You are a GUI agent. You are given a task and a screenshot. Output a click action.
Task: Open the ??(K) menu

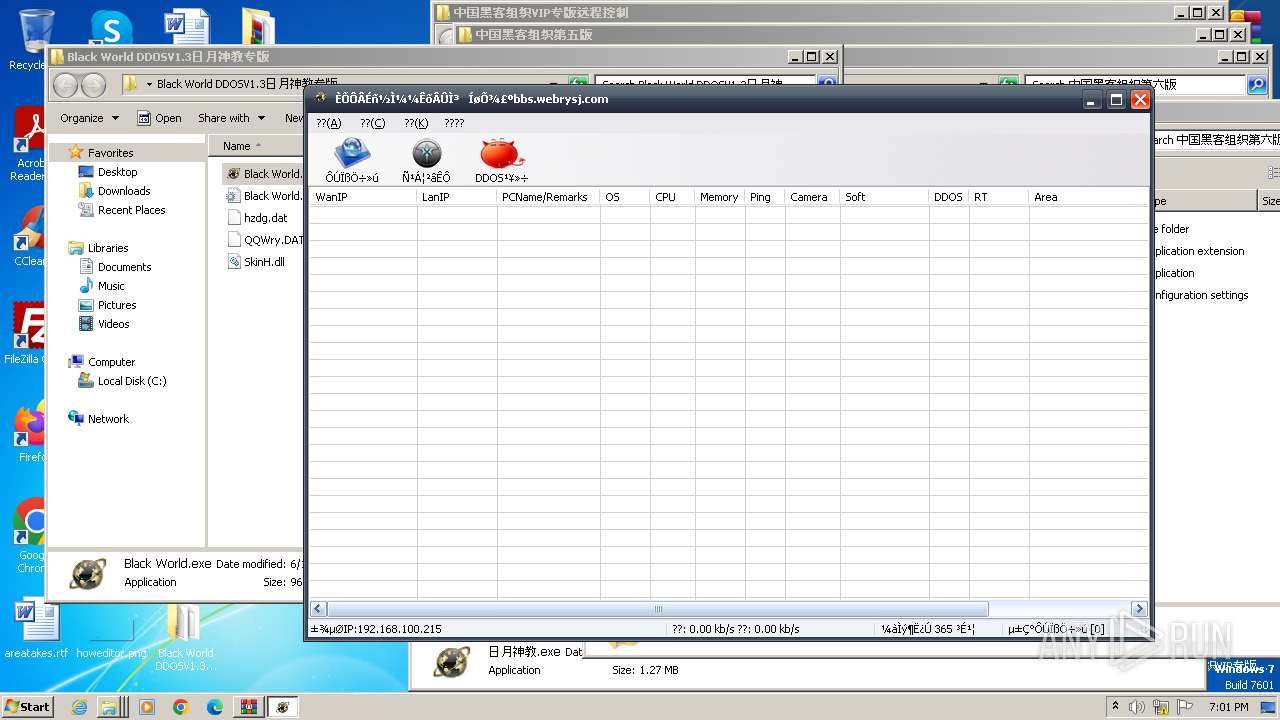coord(416,123)
